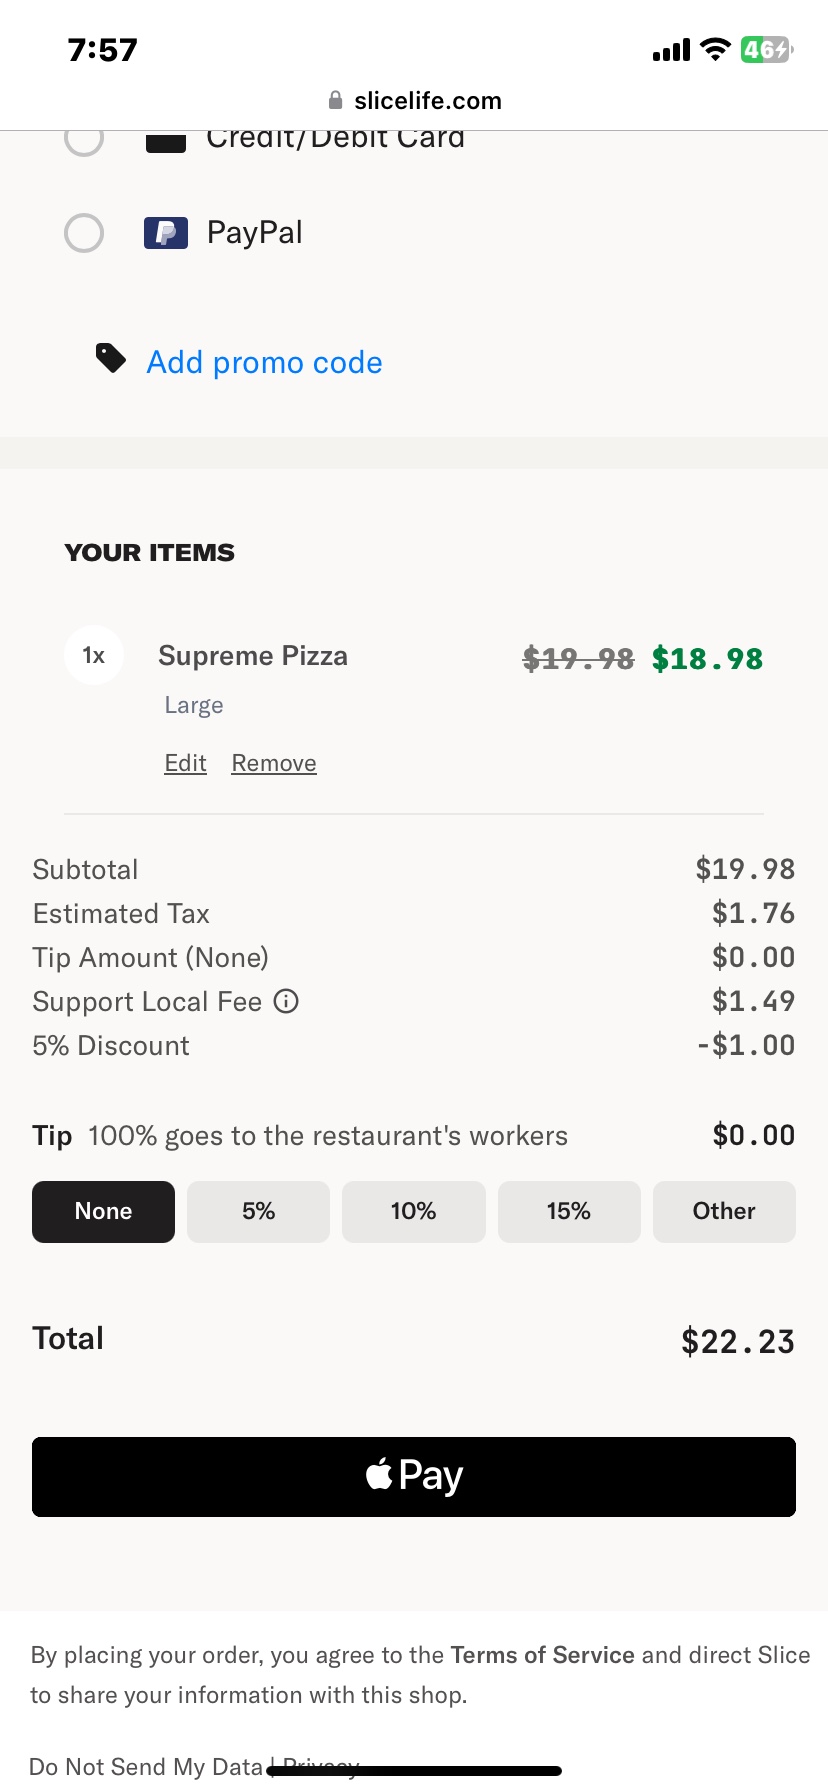The image size is (828, 1792).
Task: Remove the Supreme Pizza from order
Action: [x=274, y=763]
